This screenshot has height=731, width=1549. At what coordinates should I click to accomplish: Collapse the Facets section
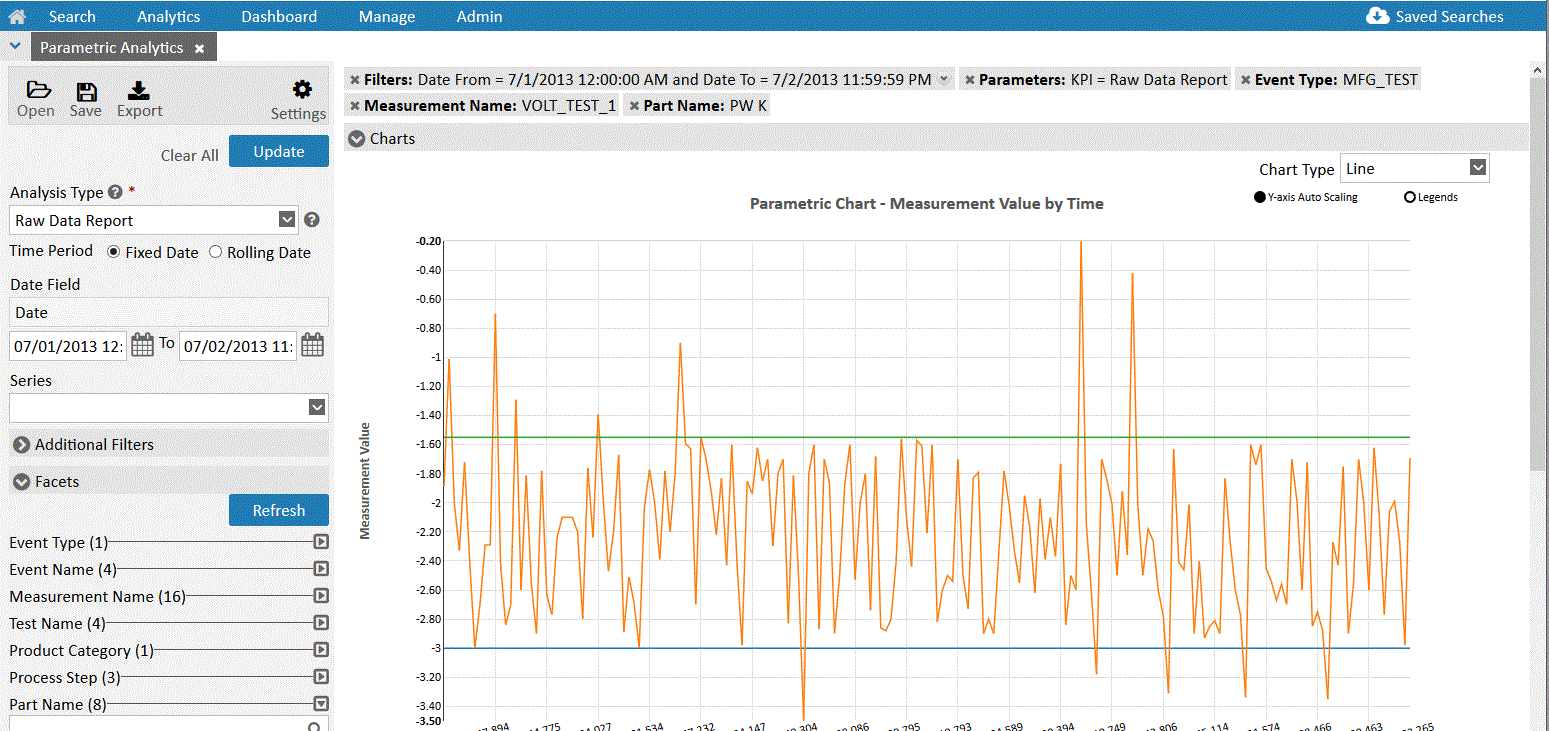click(21, 481)
